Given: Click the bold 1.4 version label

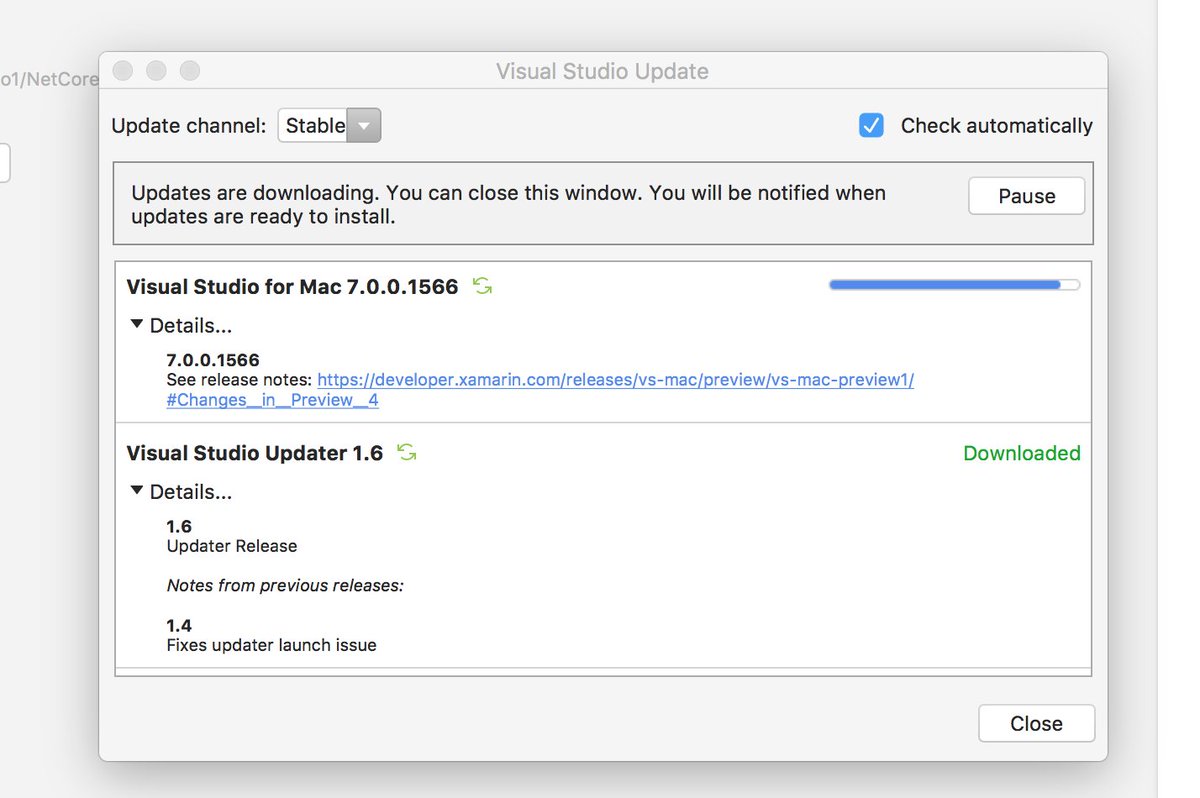Looking at the screenshot, I should (179, 626).
